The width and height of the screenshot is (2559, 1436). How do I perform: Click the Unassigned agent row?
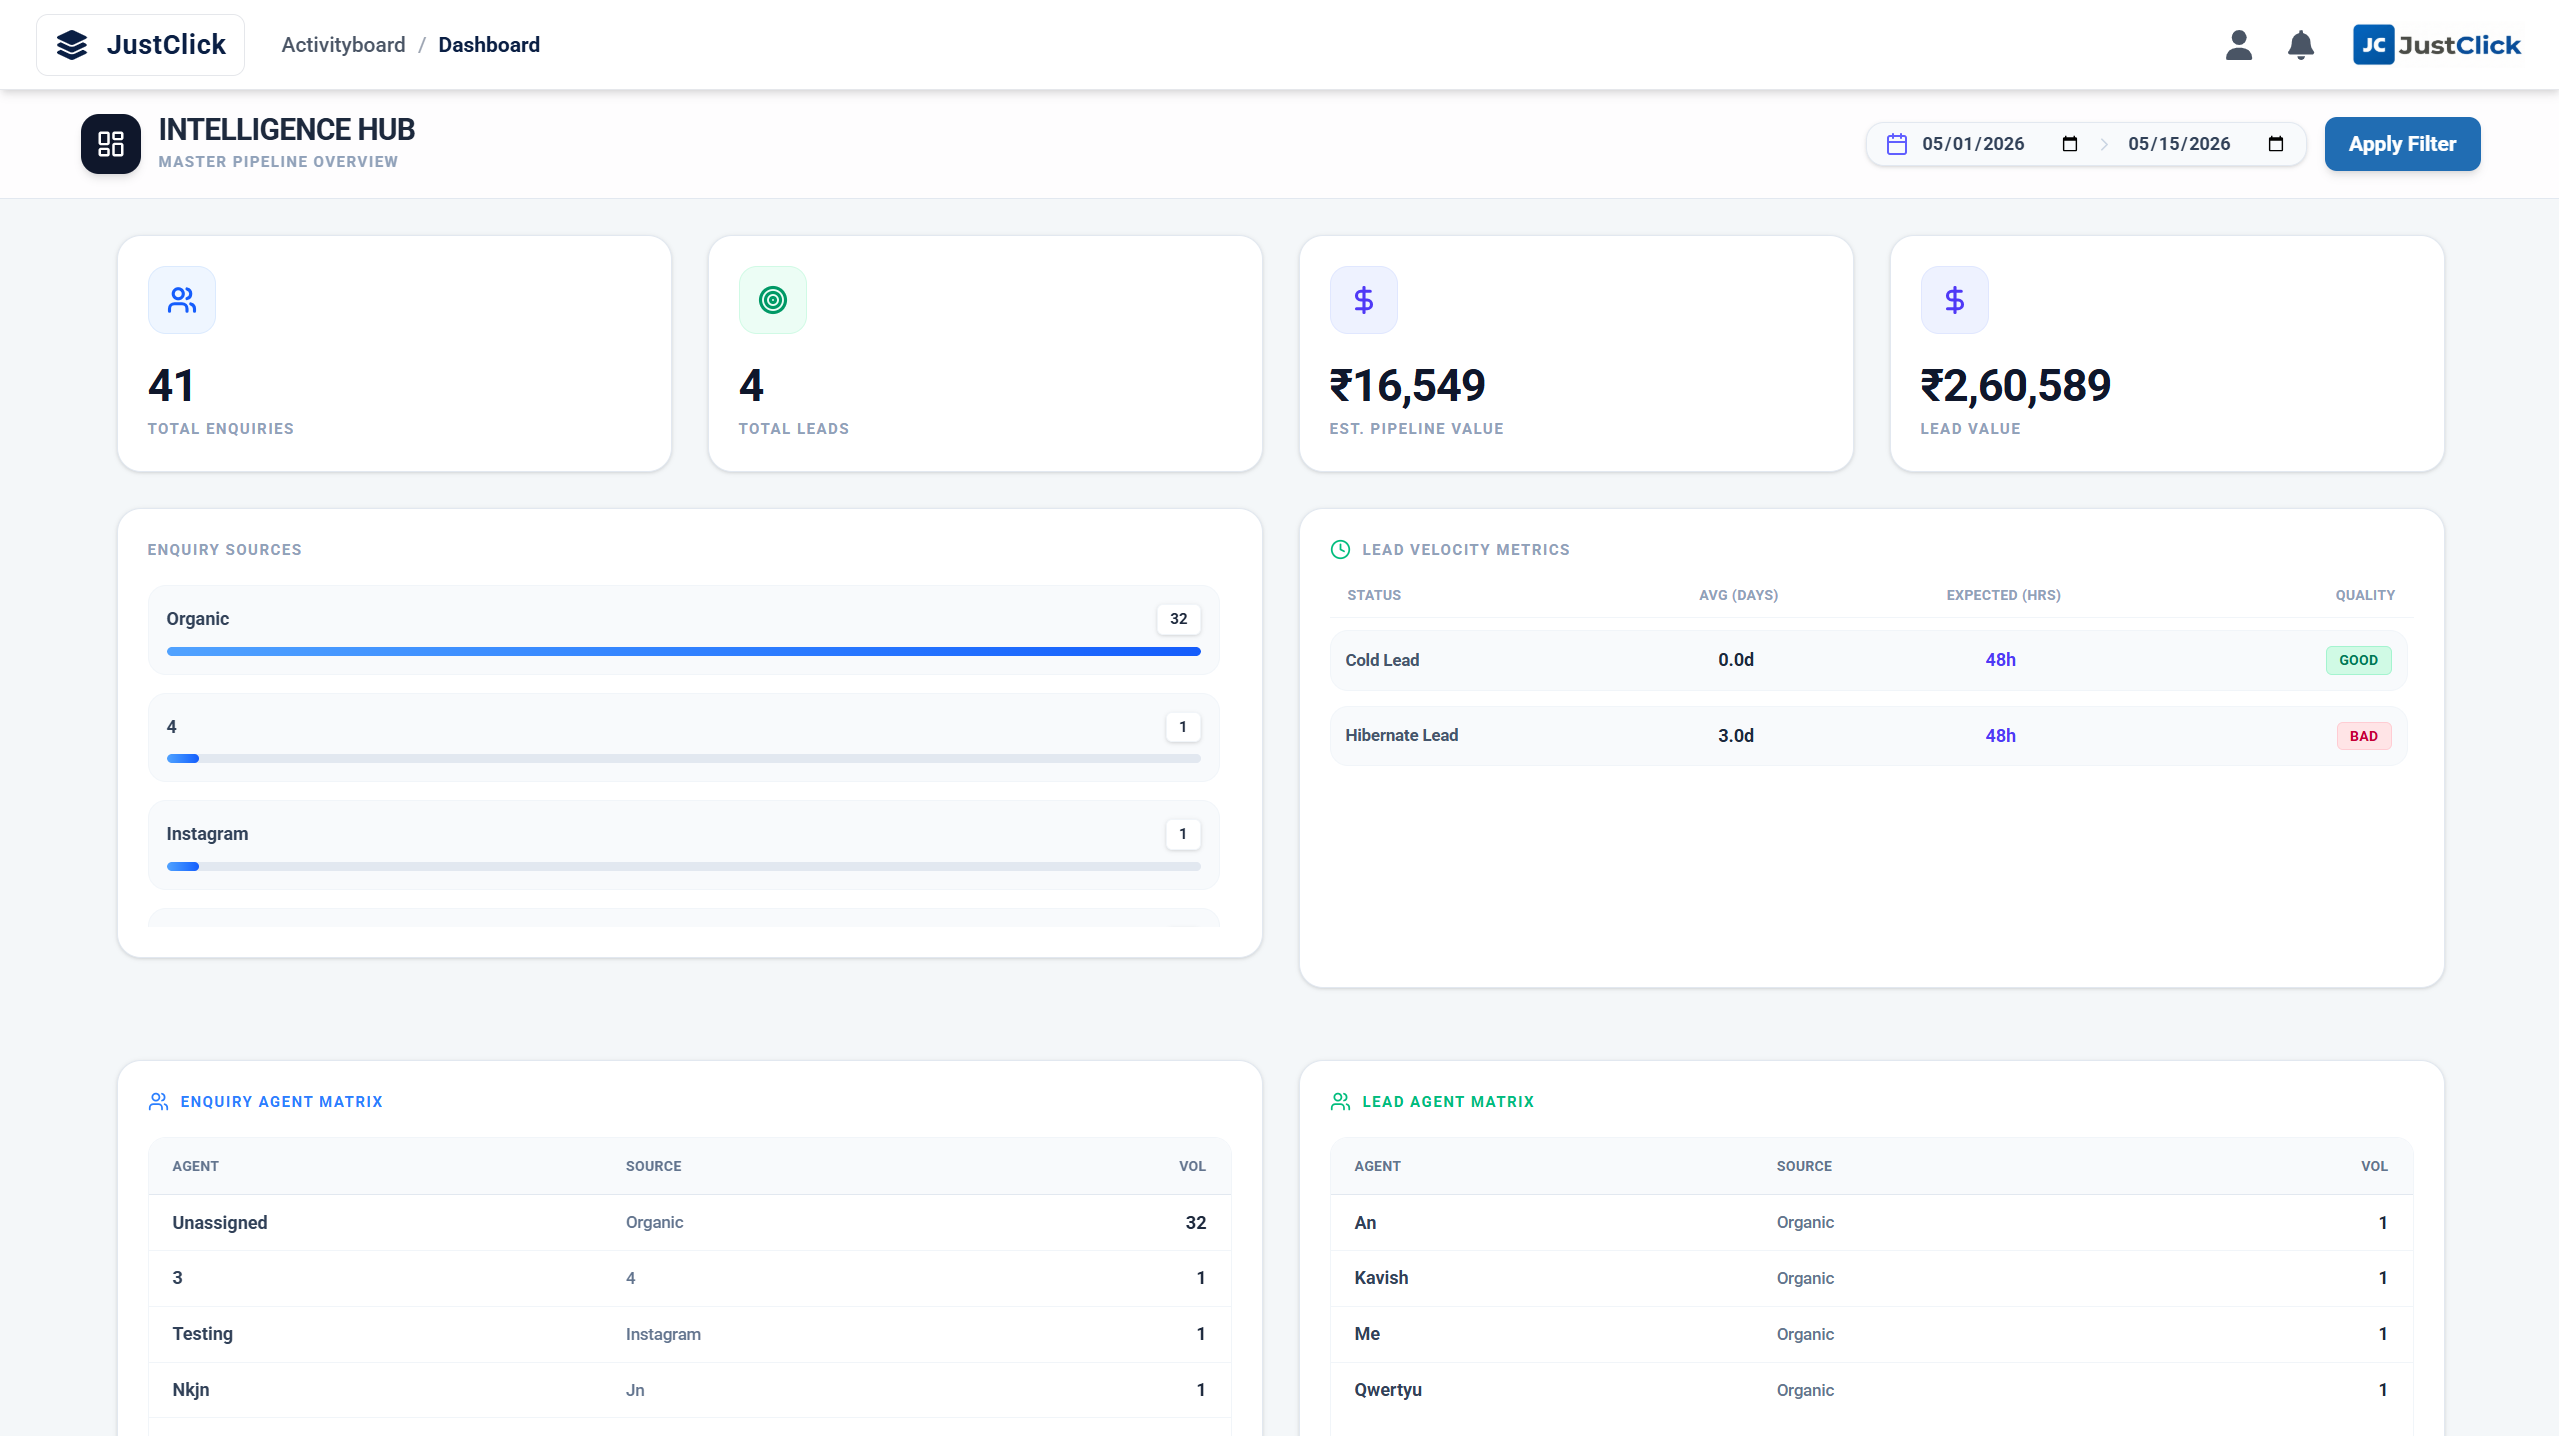[x=690, y=1223]
